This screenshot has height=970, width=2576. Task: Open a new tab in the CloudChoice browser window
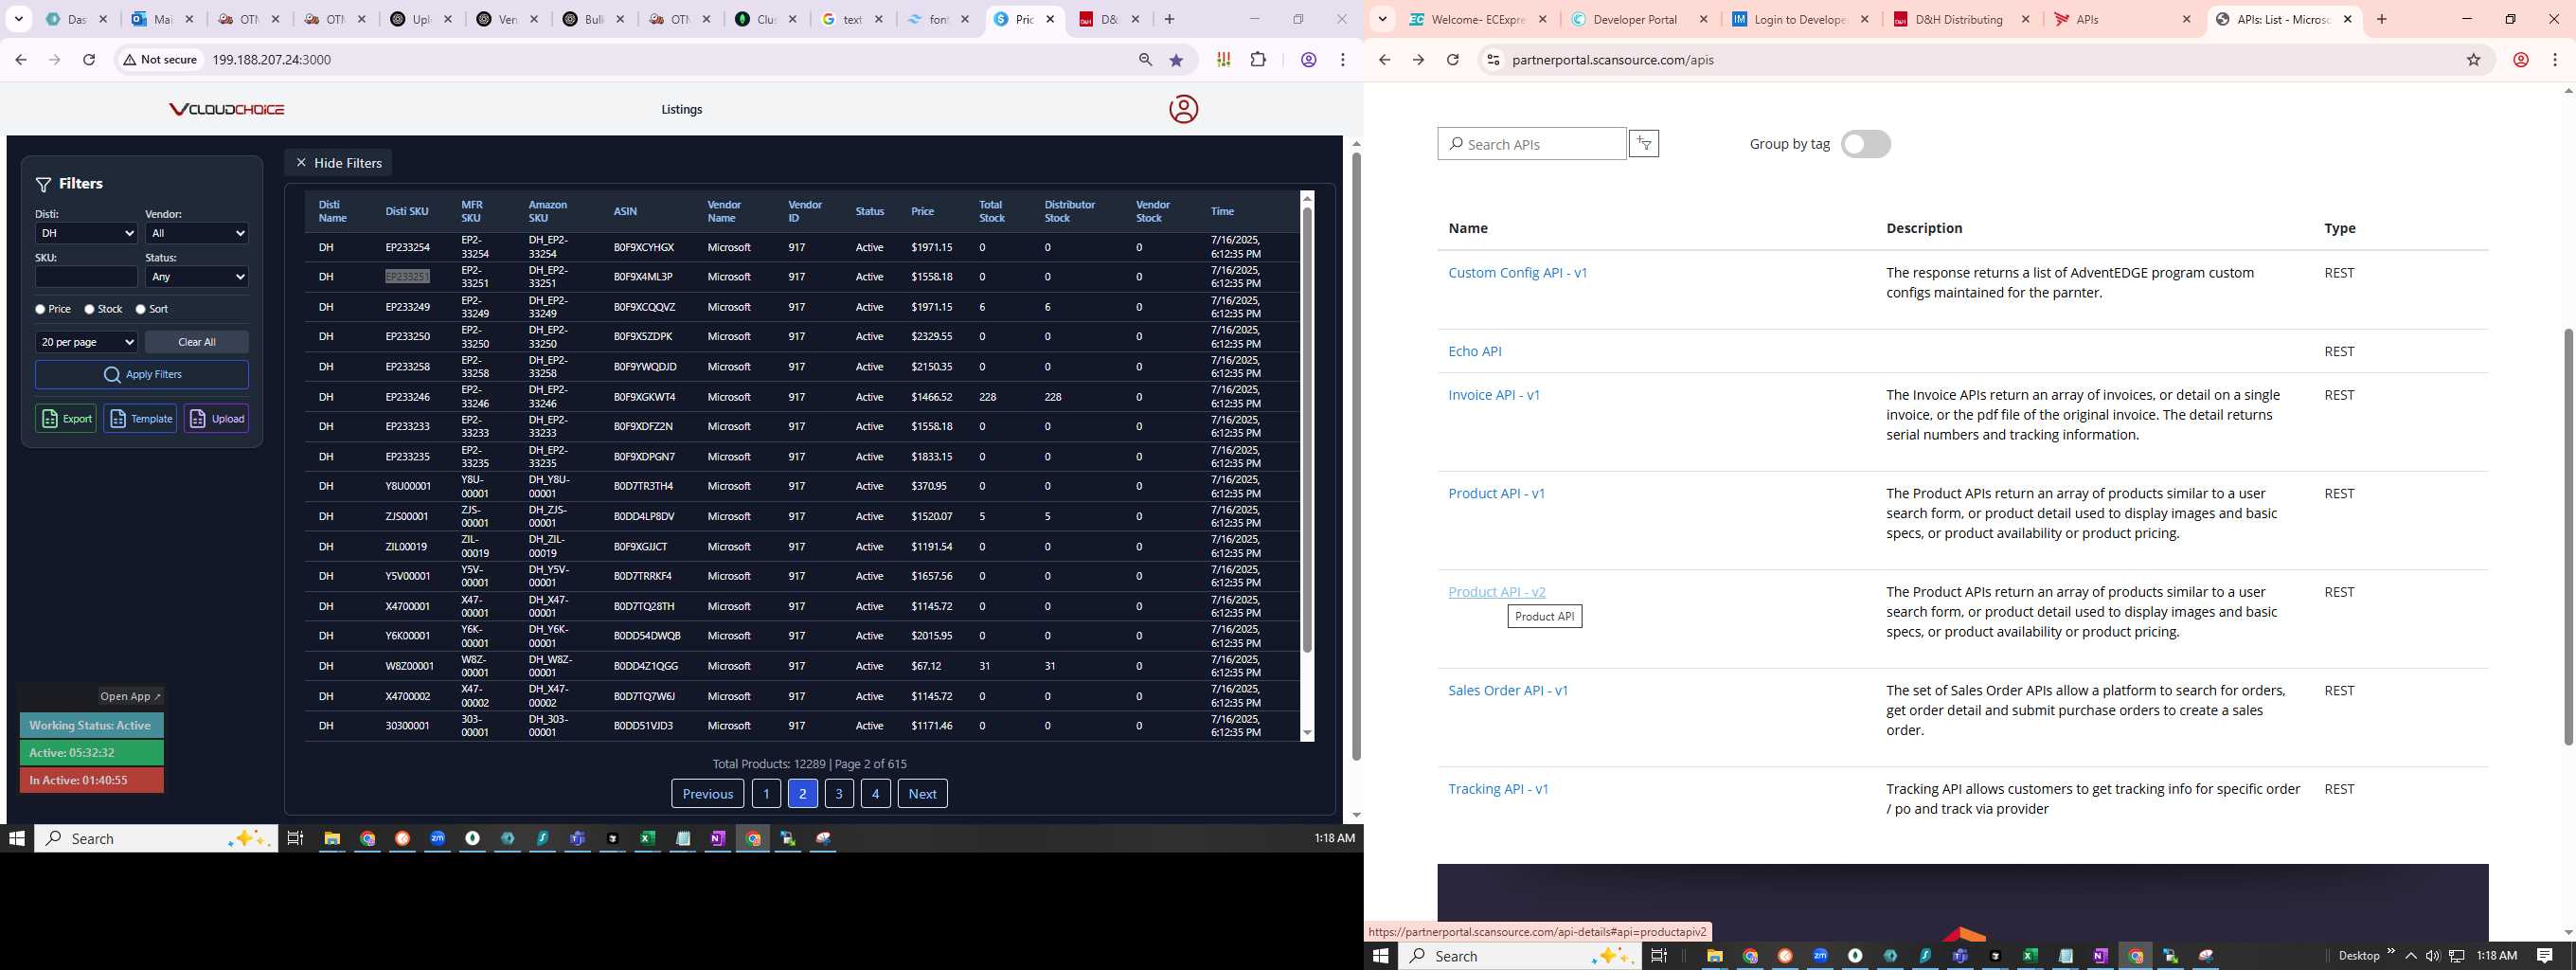(1169, 19)
